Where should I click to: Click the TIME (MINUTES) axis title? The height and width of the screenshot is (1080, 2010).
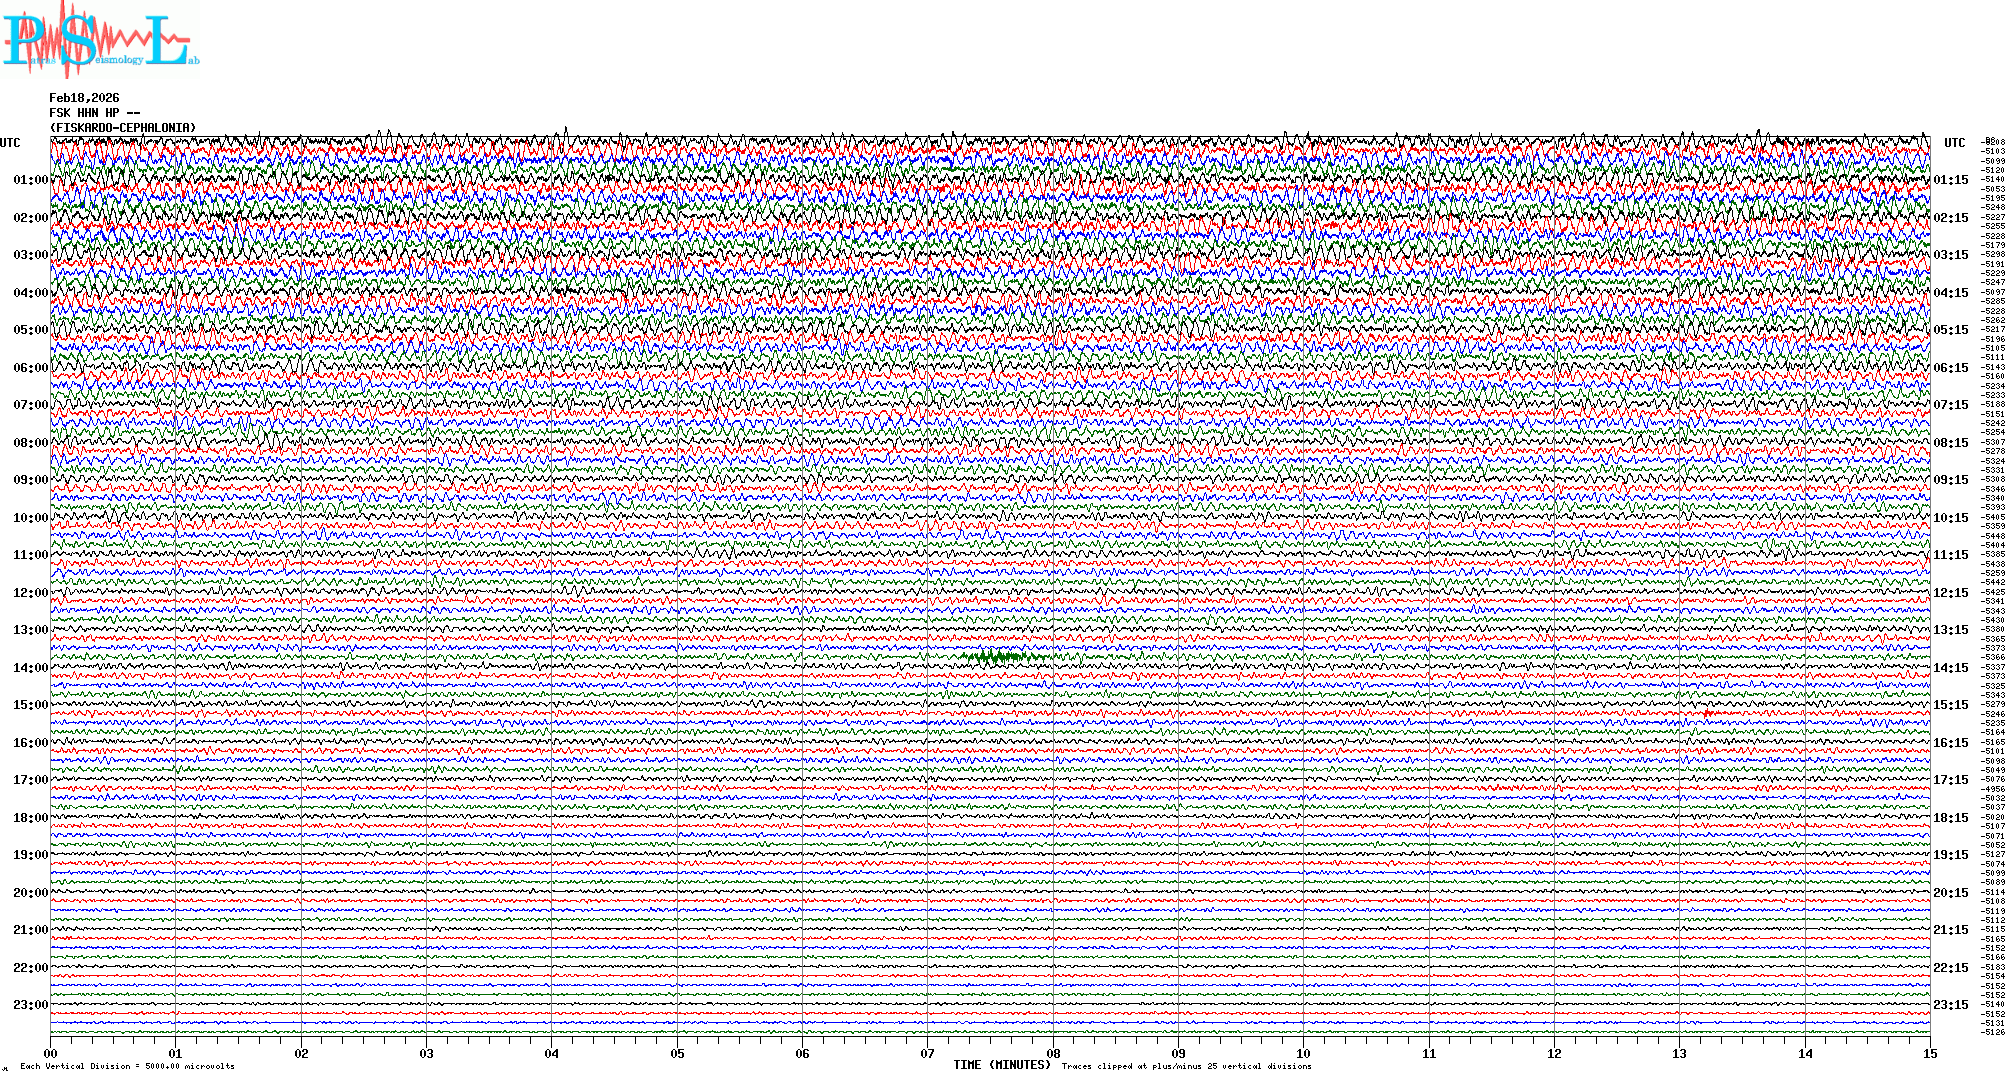coord(1002,1065)
